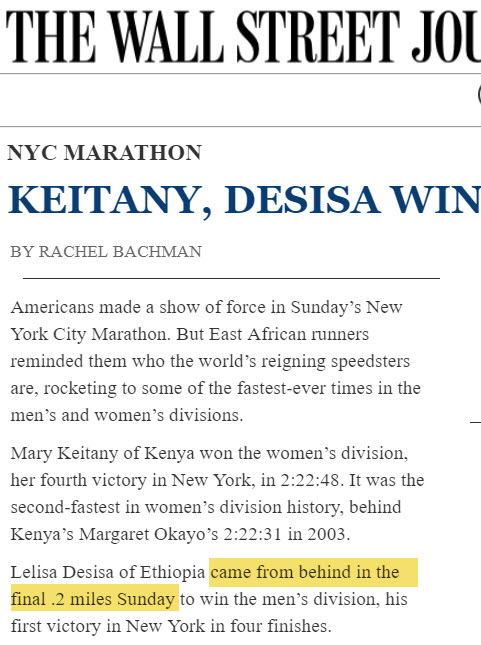Viewport: 481px width, 645px height.
Task: Click the blue KEITANY, DESISA WIN headline
Action: [x=244, y=200]
